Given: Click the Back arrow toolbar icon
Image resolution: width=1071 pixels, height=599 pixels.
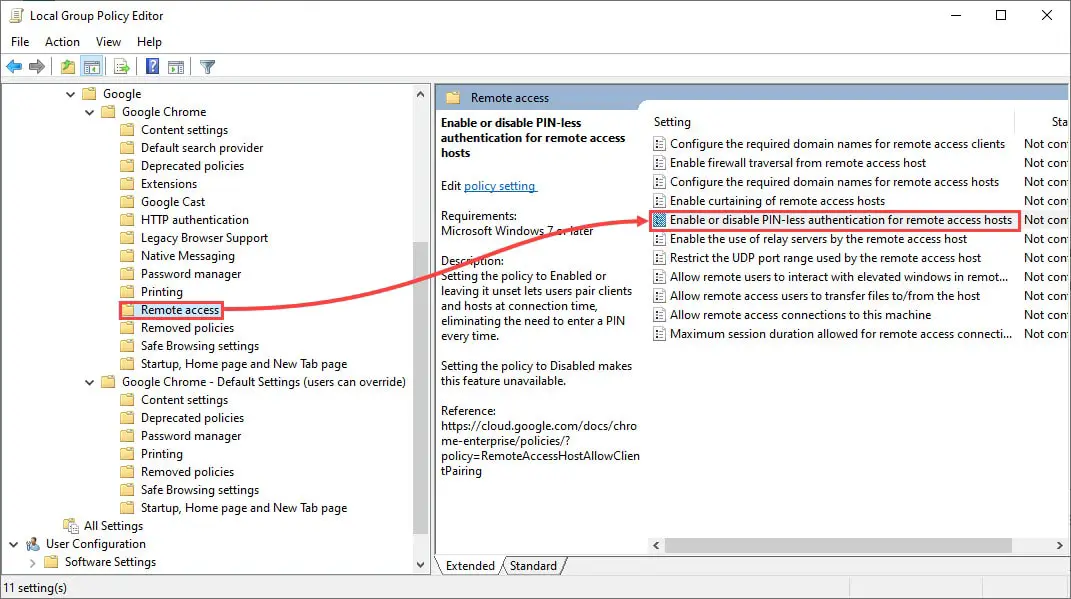Looking at the screenshot, I should [14, 66].
